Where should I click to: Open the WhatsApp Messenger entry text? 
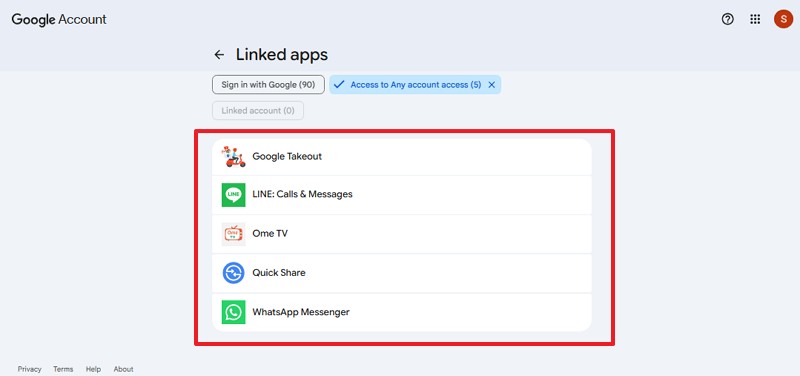[x=301, y=312]
